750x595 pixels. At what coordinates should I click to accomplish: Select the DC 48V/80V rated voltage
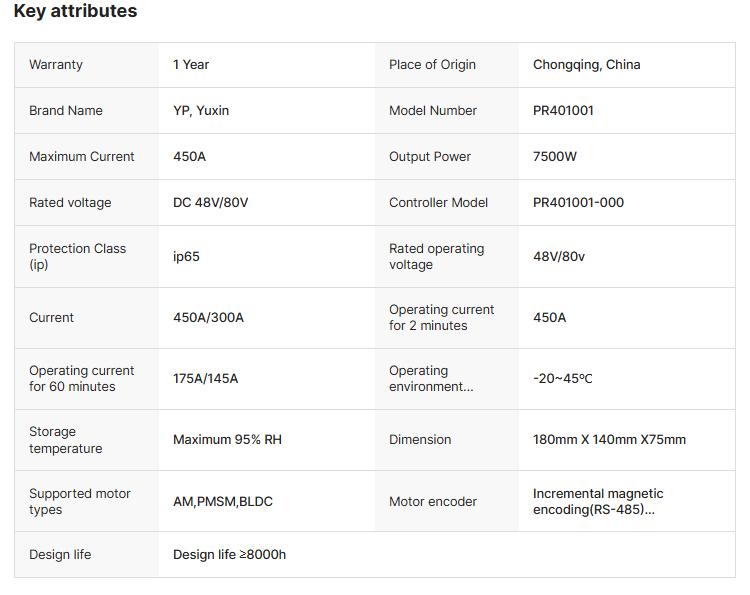coord(210,202)
